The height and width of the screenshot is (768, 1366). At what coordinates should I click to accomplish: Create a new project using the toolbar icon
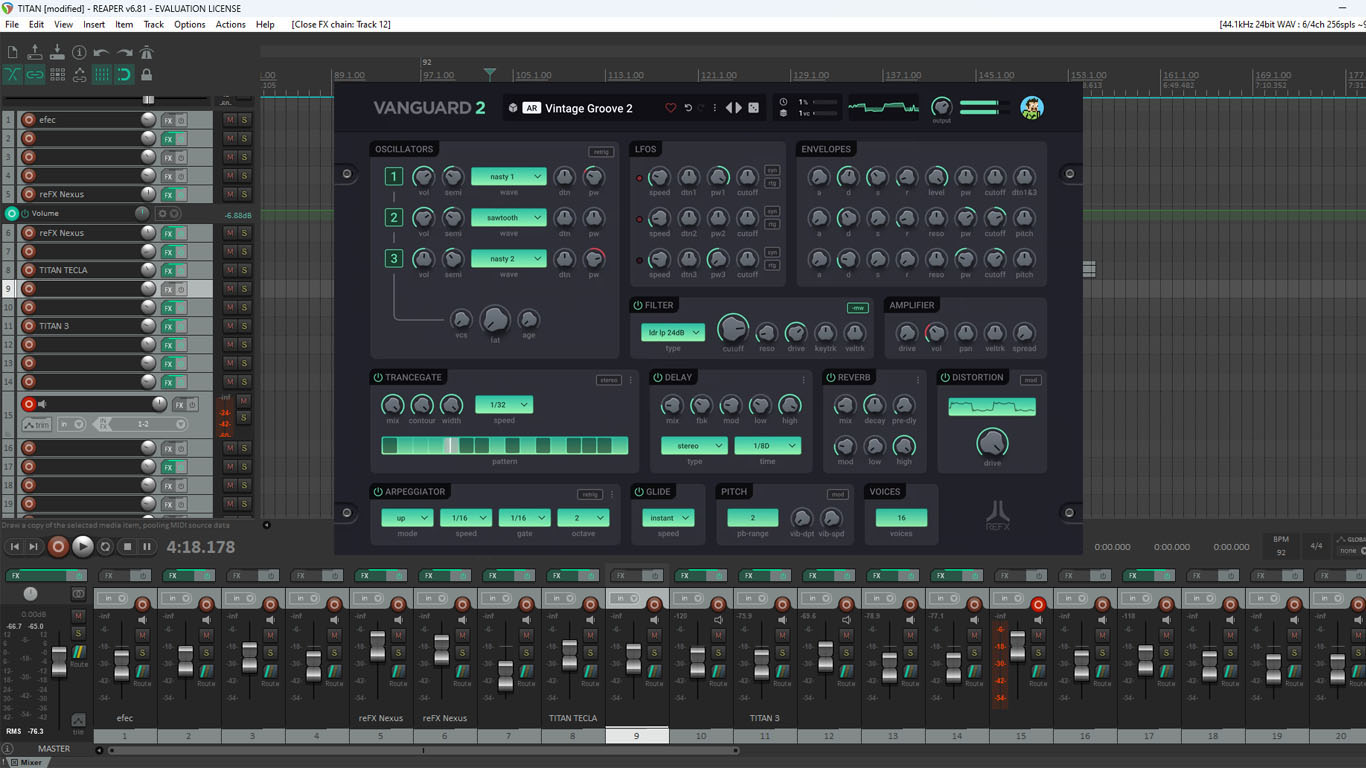point(12,52)
